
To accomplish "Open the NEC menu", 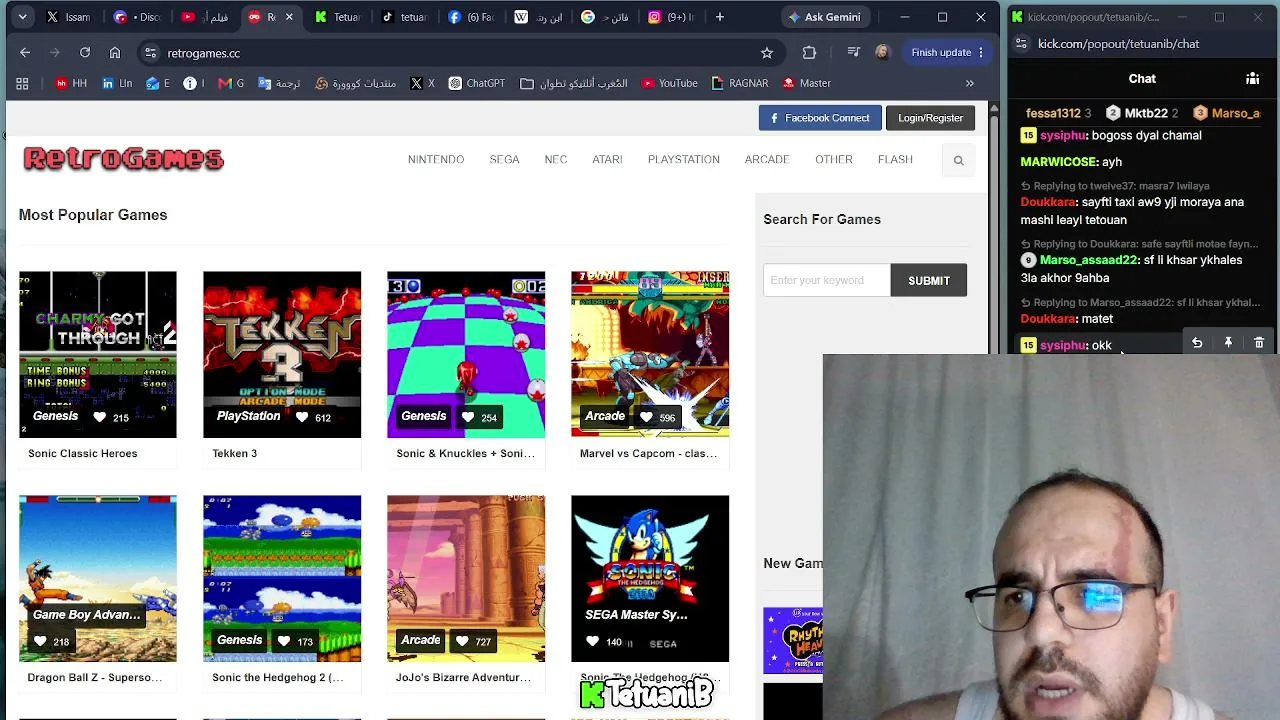I will [556, 160].
